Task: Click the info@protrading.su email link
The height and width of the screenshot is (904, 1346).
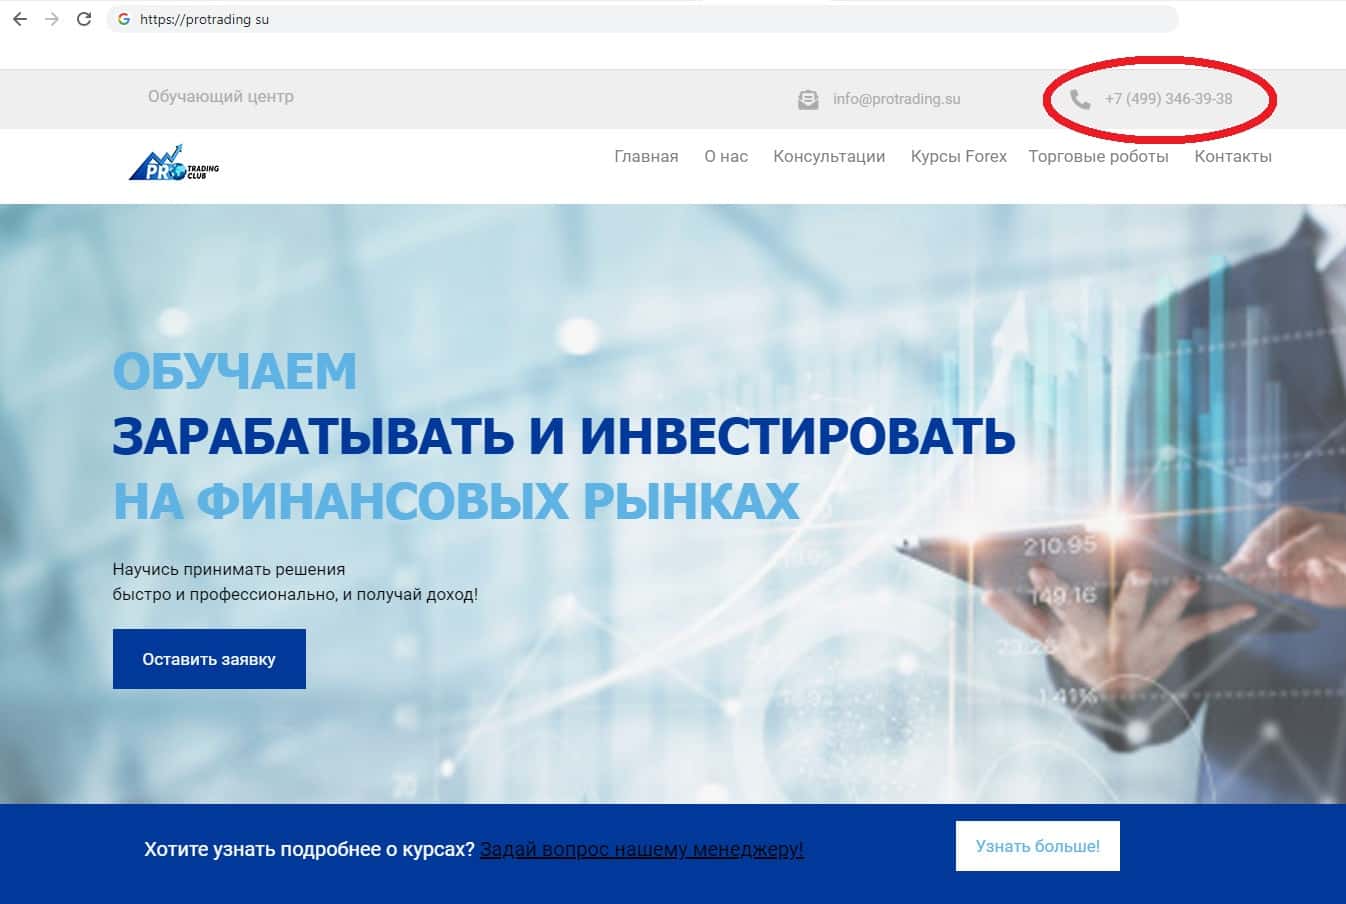Action: [897, 99]
